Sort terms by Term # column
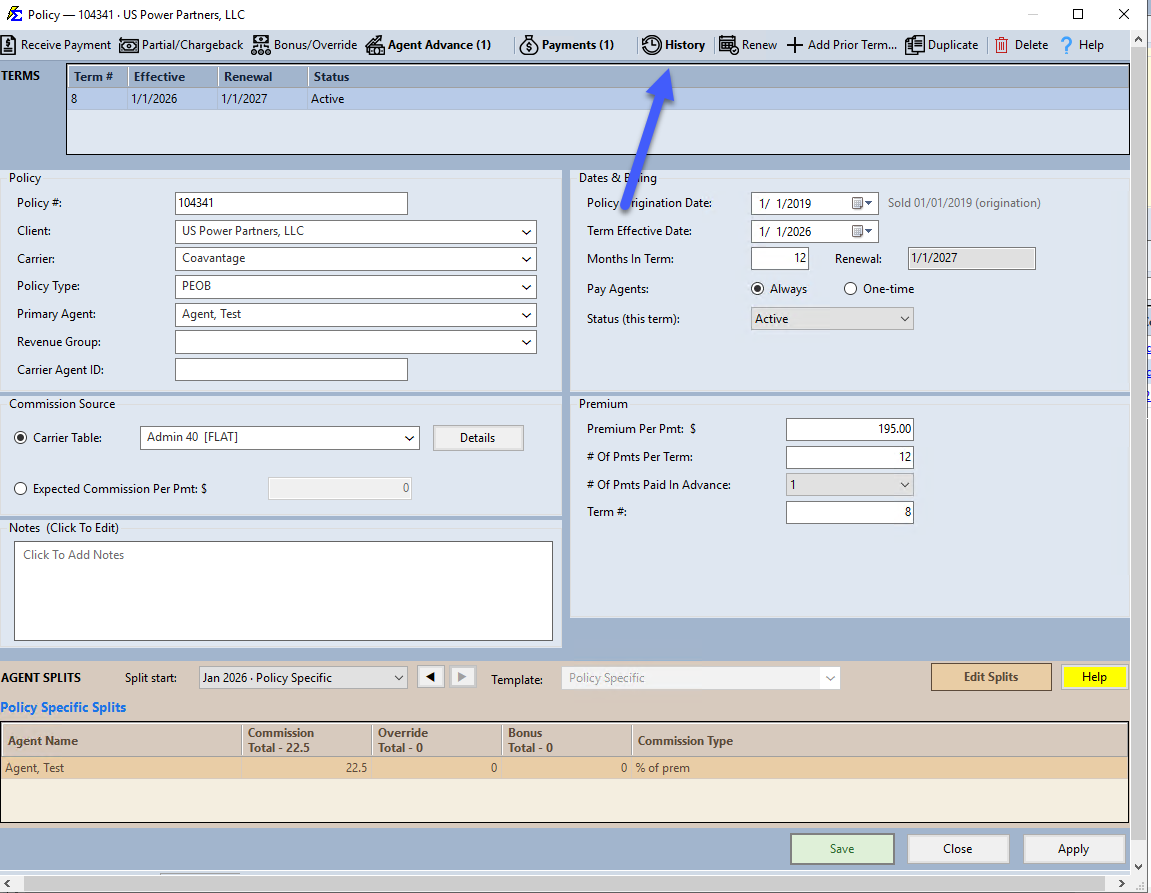The height and width of the screenshot is (893, 1151). [x=98, y=76]
